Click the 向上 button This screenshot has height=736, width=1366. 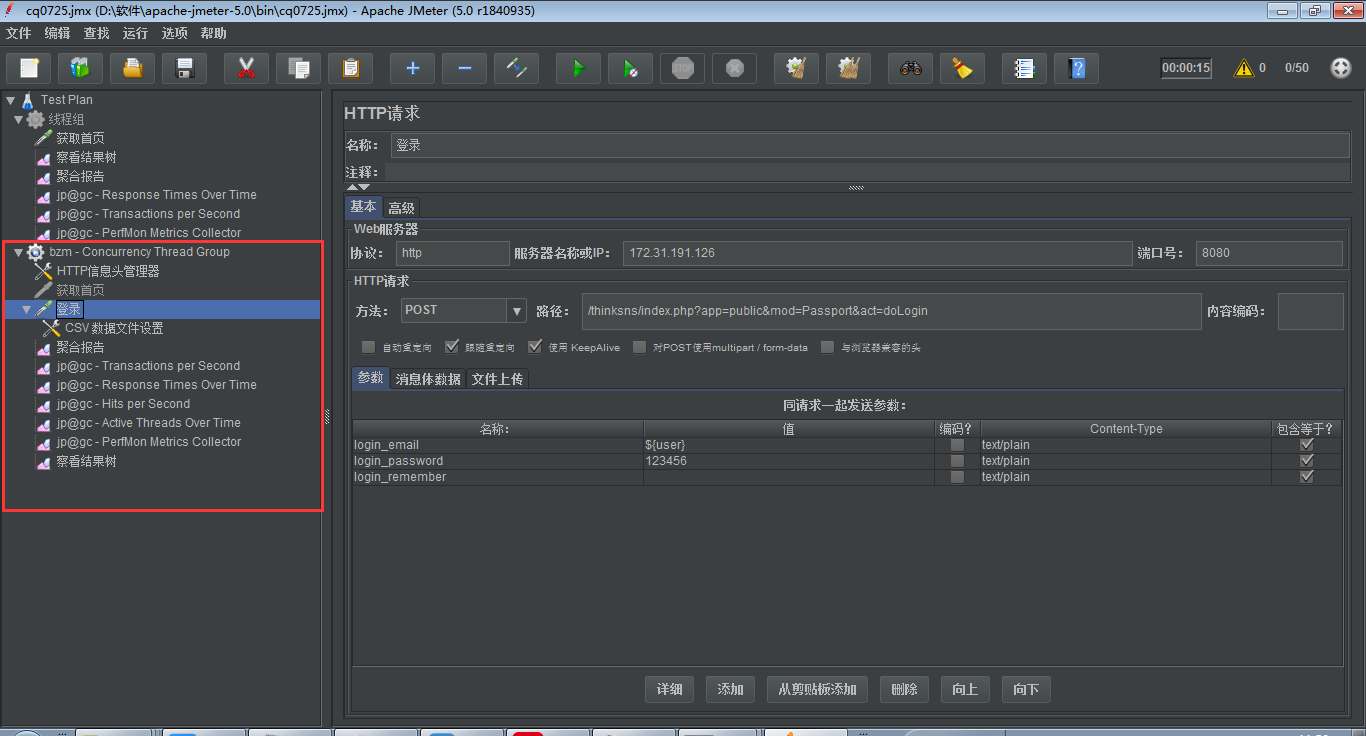click(965, 689)
